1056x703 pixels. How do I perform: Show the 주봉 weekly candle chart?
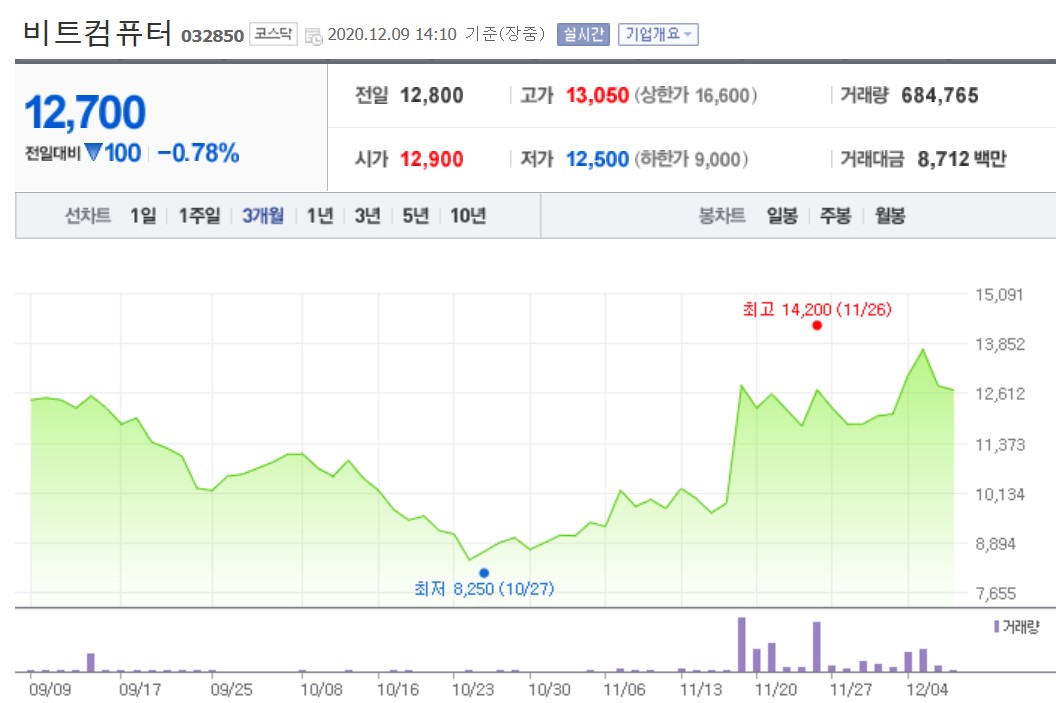[835, 215]
